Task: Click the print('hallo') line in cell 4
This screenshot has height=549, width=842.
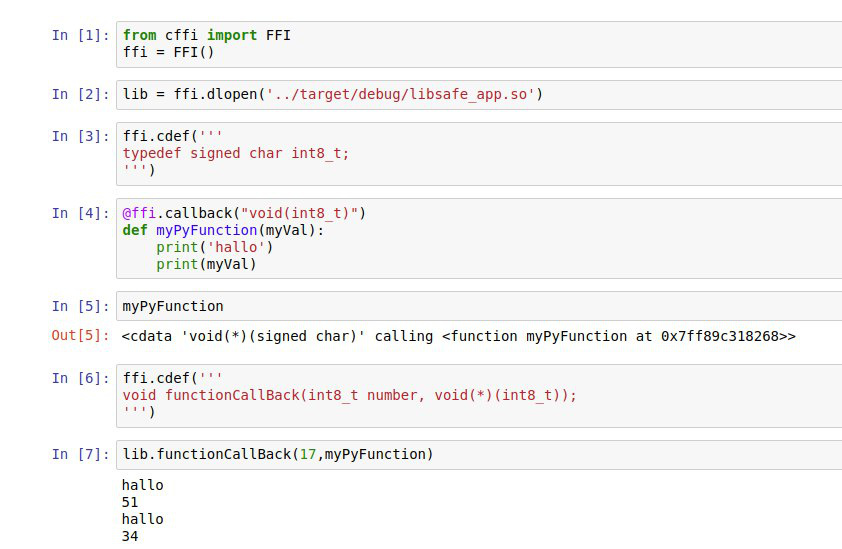Action: pyautogui.click(x=214, y=247)
